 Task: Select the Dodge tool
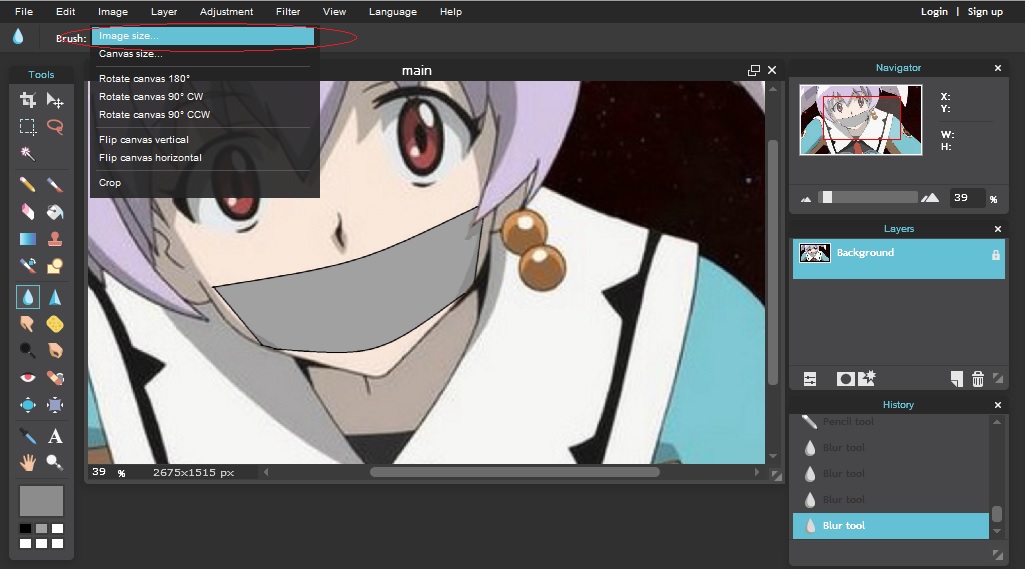27,351
